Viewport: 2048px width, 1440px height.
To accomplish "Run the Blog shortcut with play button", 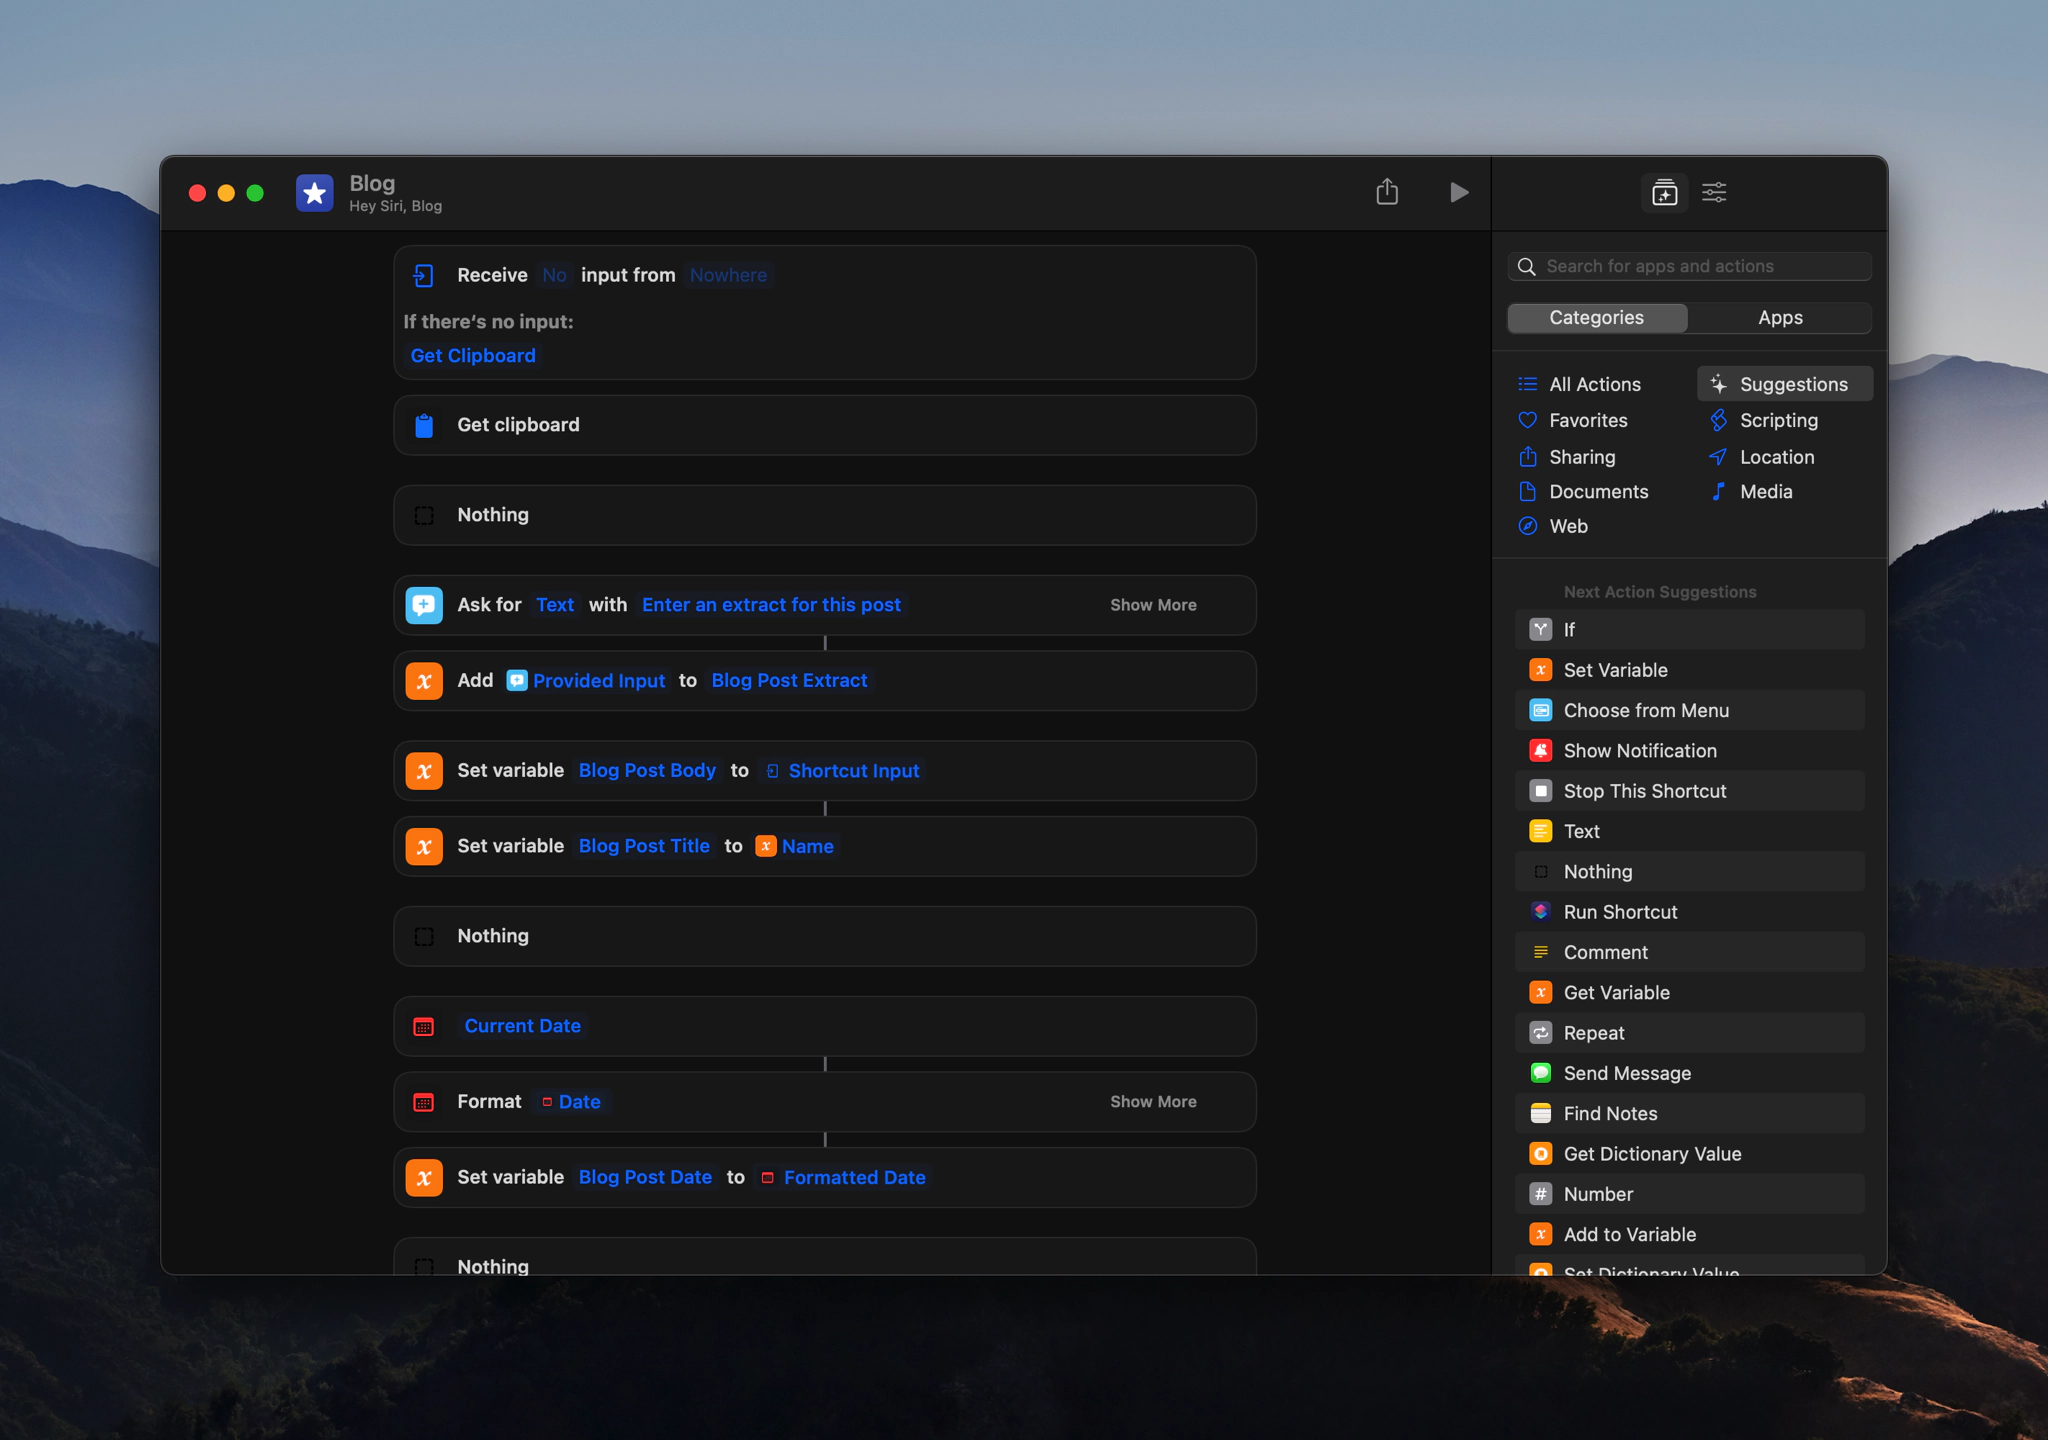I will (x=1459, y=192).
